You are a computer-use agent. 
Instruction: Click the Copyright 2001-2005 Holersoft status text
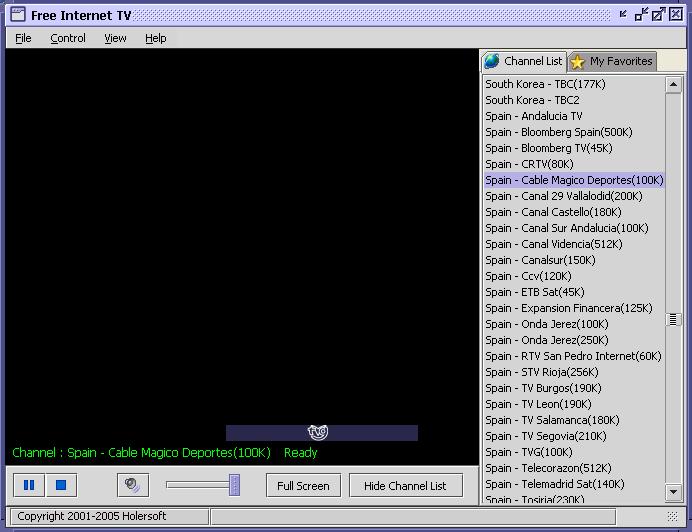[91, 516]
